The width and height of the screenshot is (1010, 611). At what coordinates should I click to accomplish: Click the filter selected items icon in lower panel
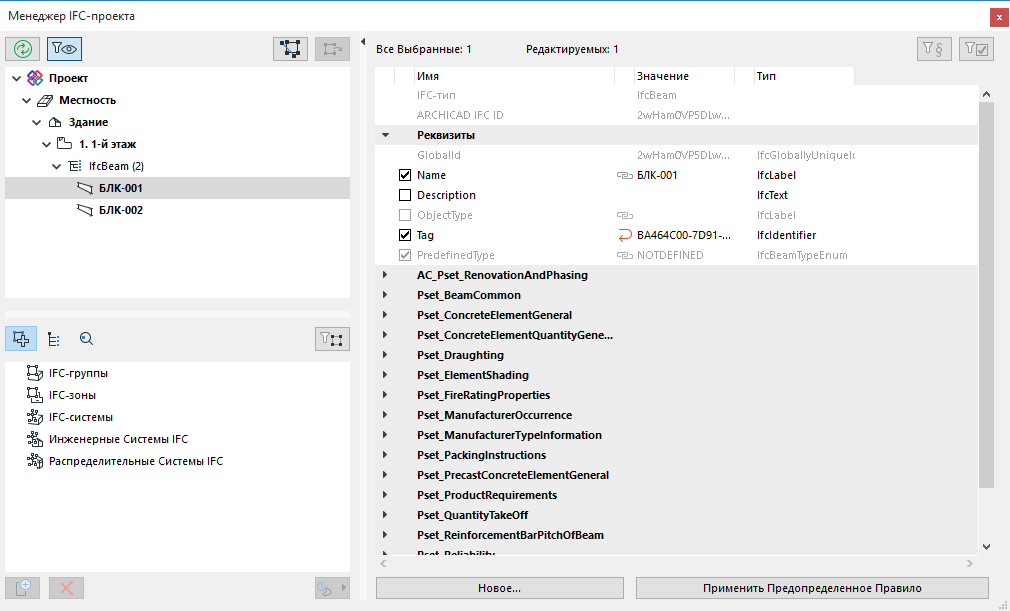tap(333, 339)
